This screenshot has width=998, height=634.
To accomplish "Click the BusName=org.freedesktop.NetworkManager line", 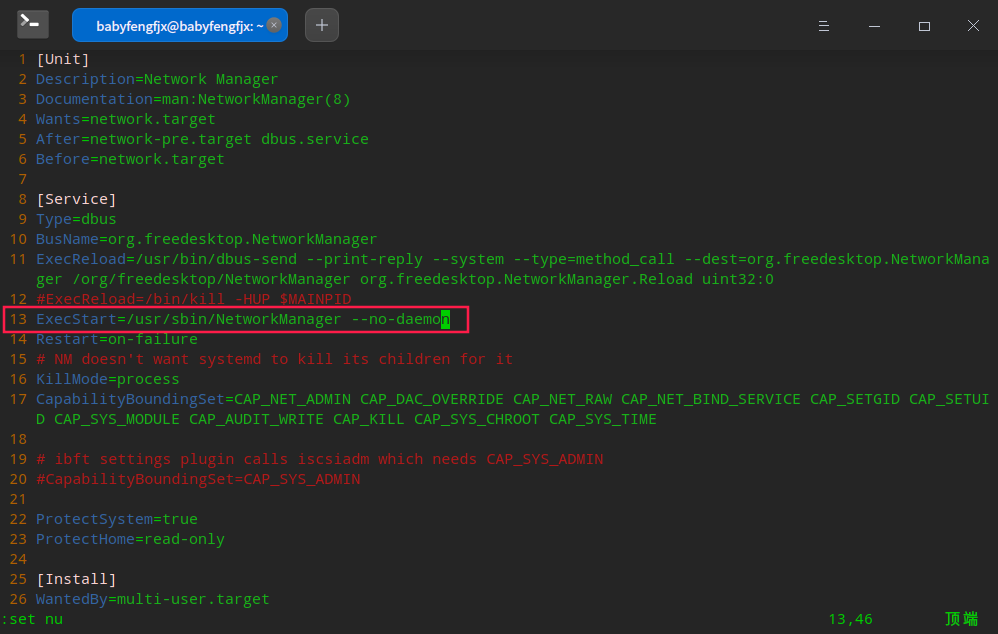I will 207,239.
